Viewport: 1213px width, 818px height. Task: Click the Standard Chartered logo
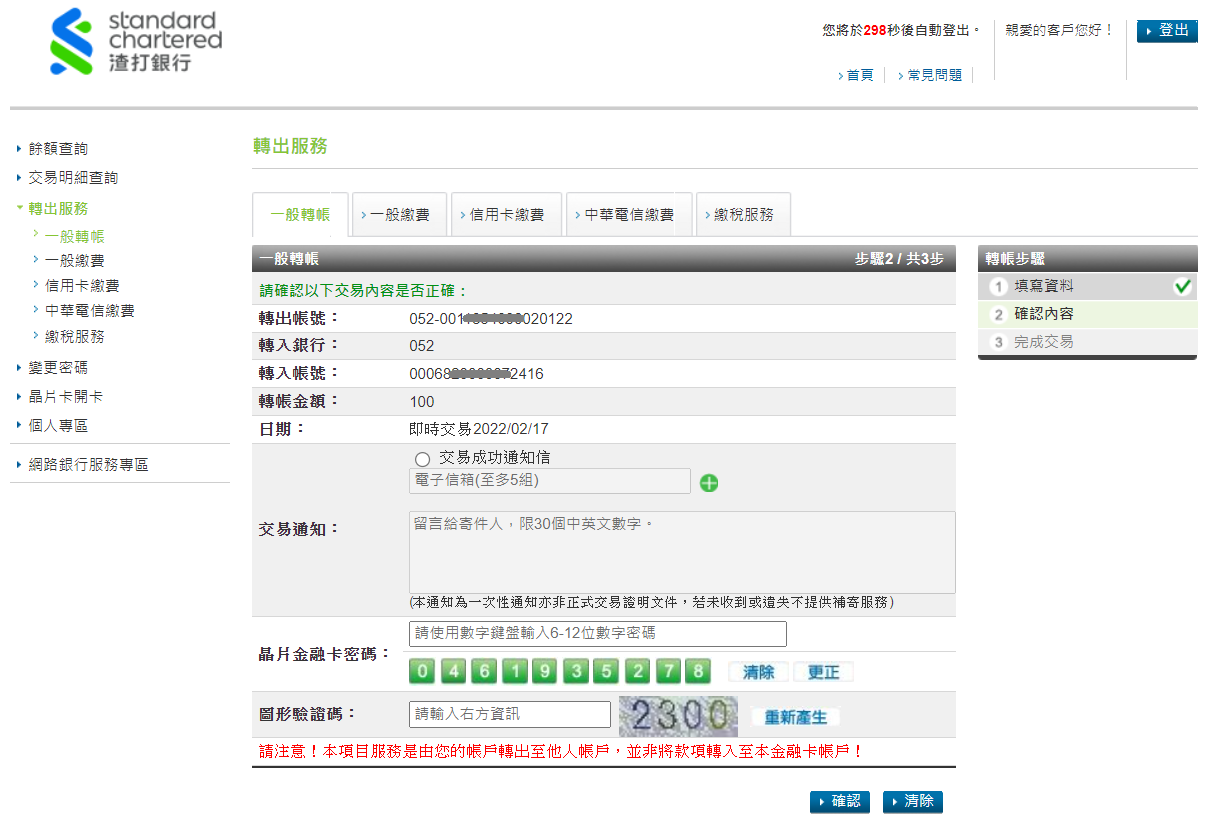click(x=136, y=42)
